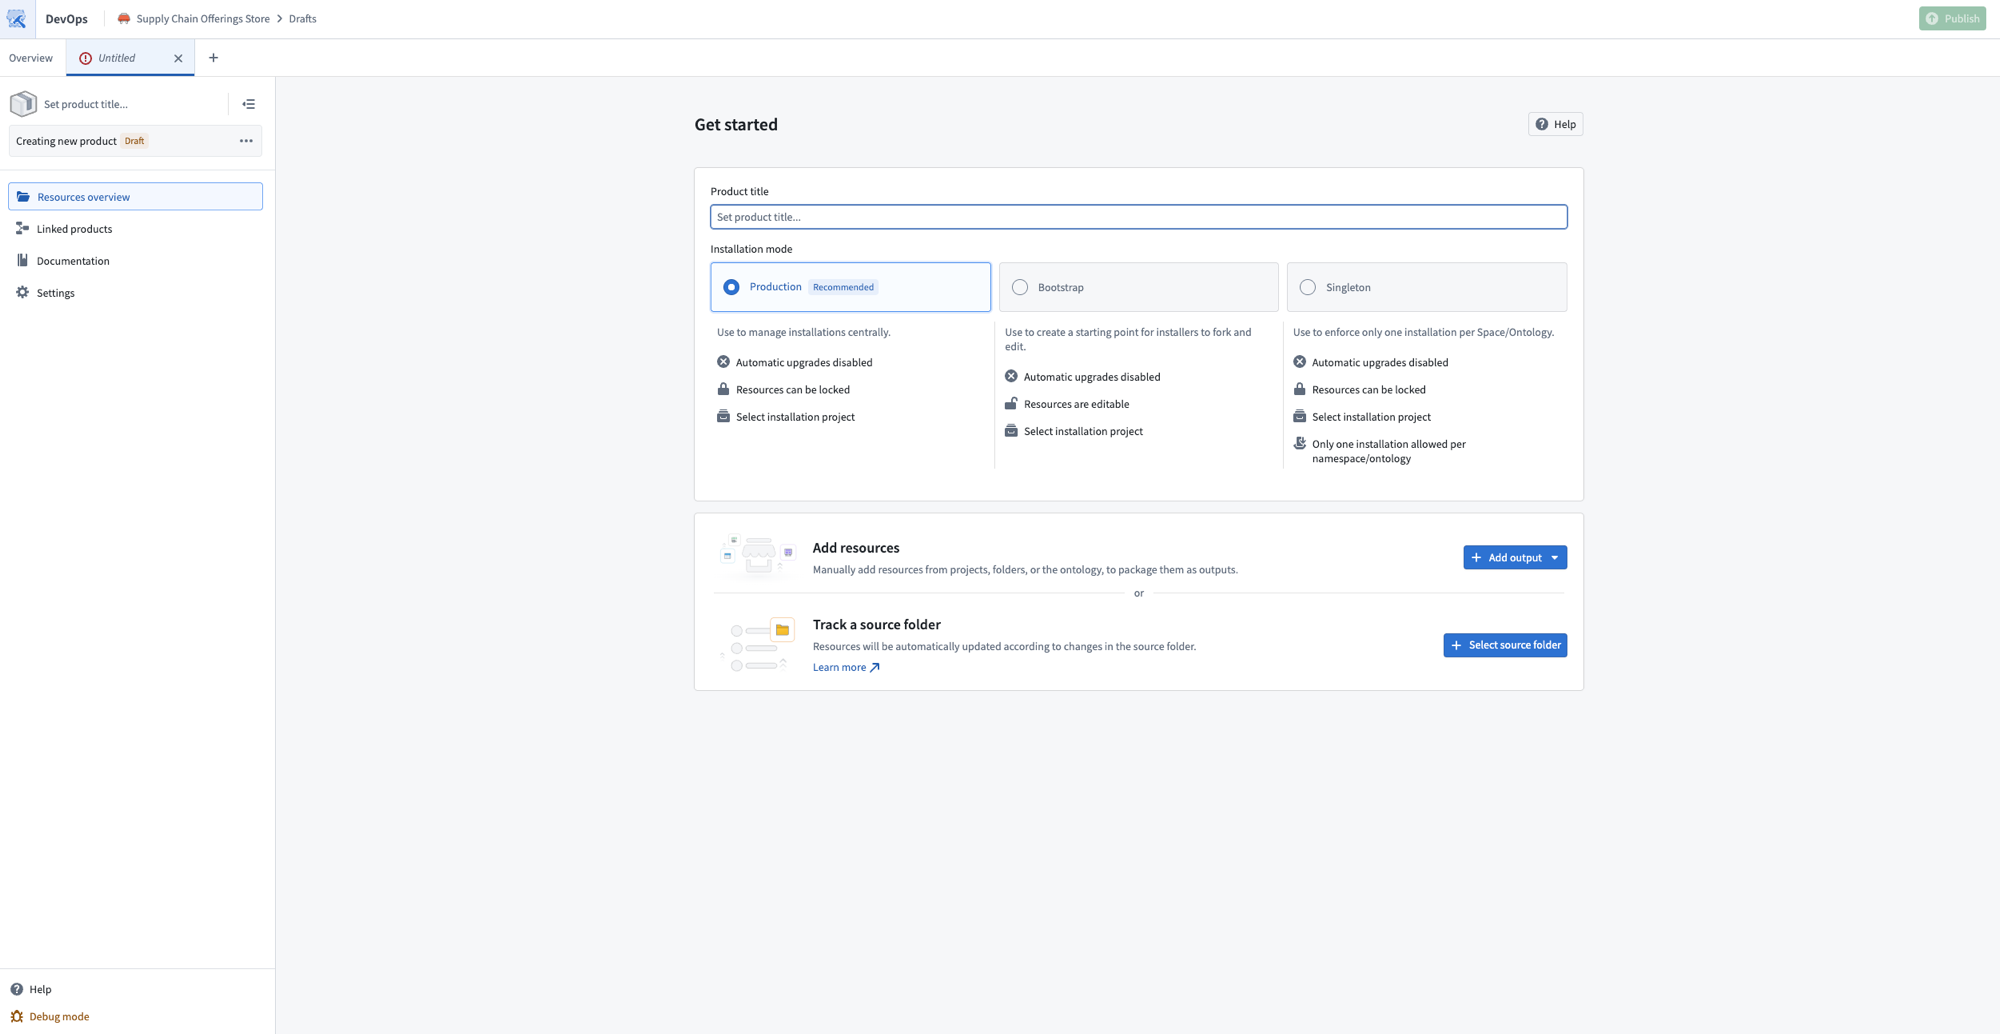Add a new tab with plus icon
Viewport: 2000px width, 1034px height.
(x=213, y=58)
